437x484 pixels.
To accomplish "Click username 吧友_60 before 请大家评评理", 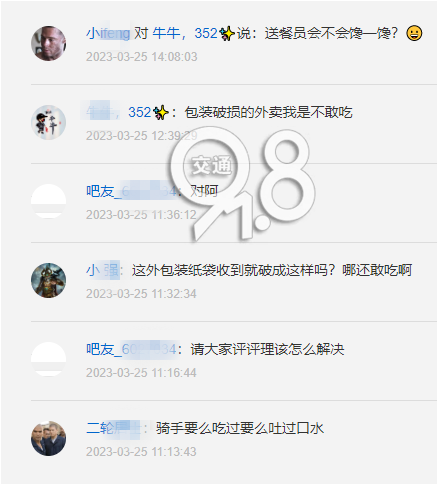I will (x=131, y=349).
